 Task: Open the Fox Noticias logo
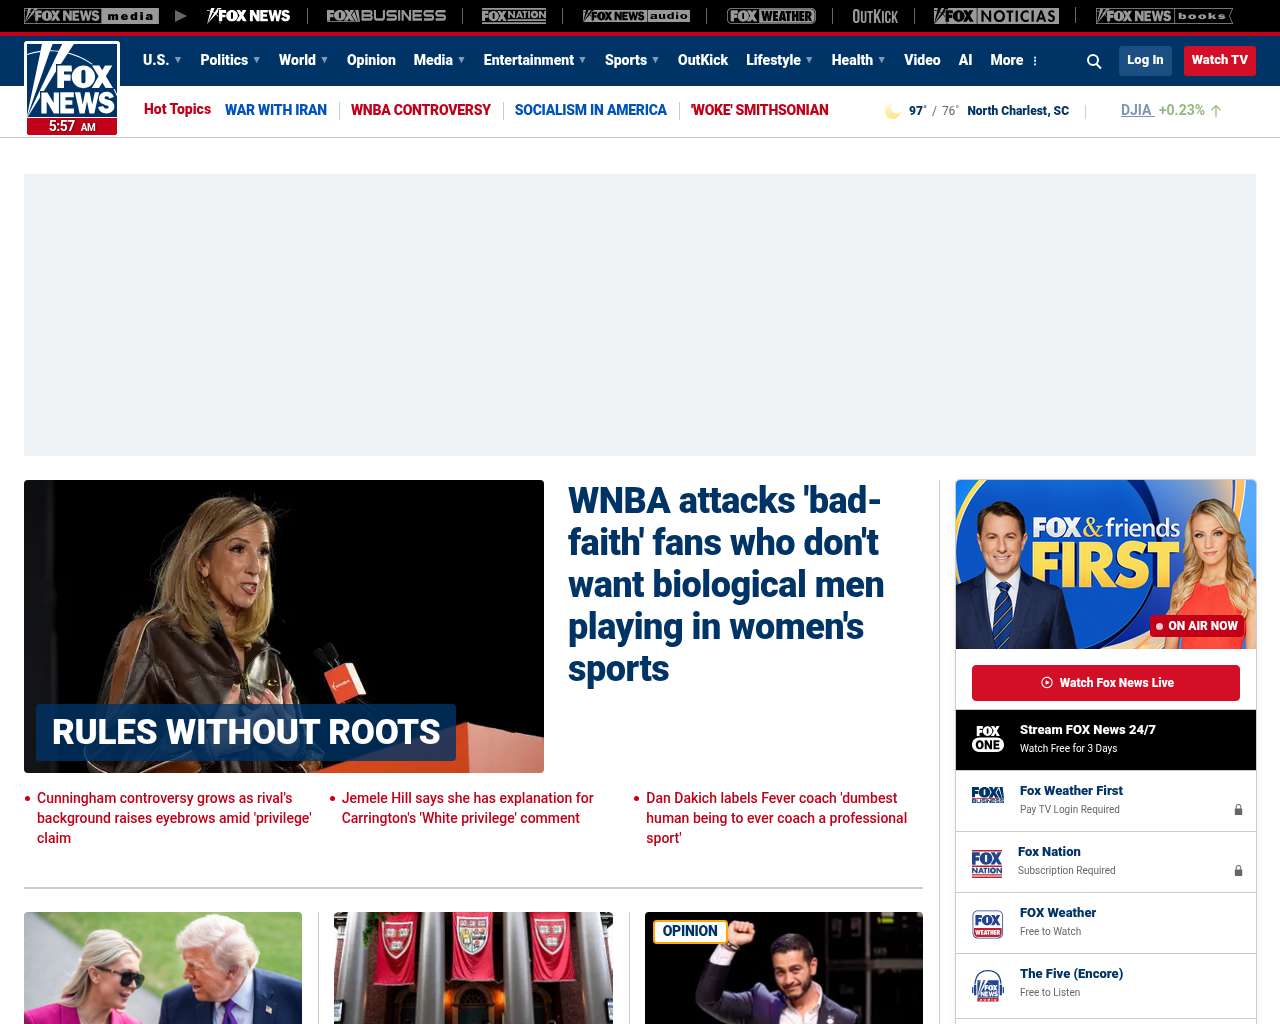point(996,16)
